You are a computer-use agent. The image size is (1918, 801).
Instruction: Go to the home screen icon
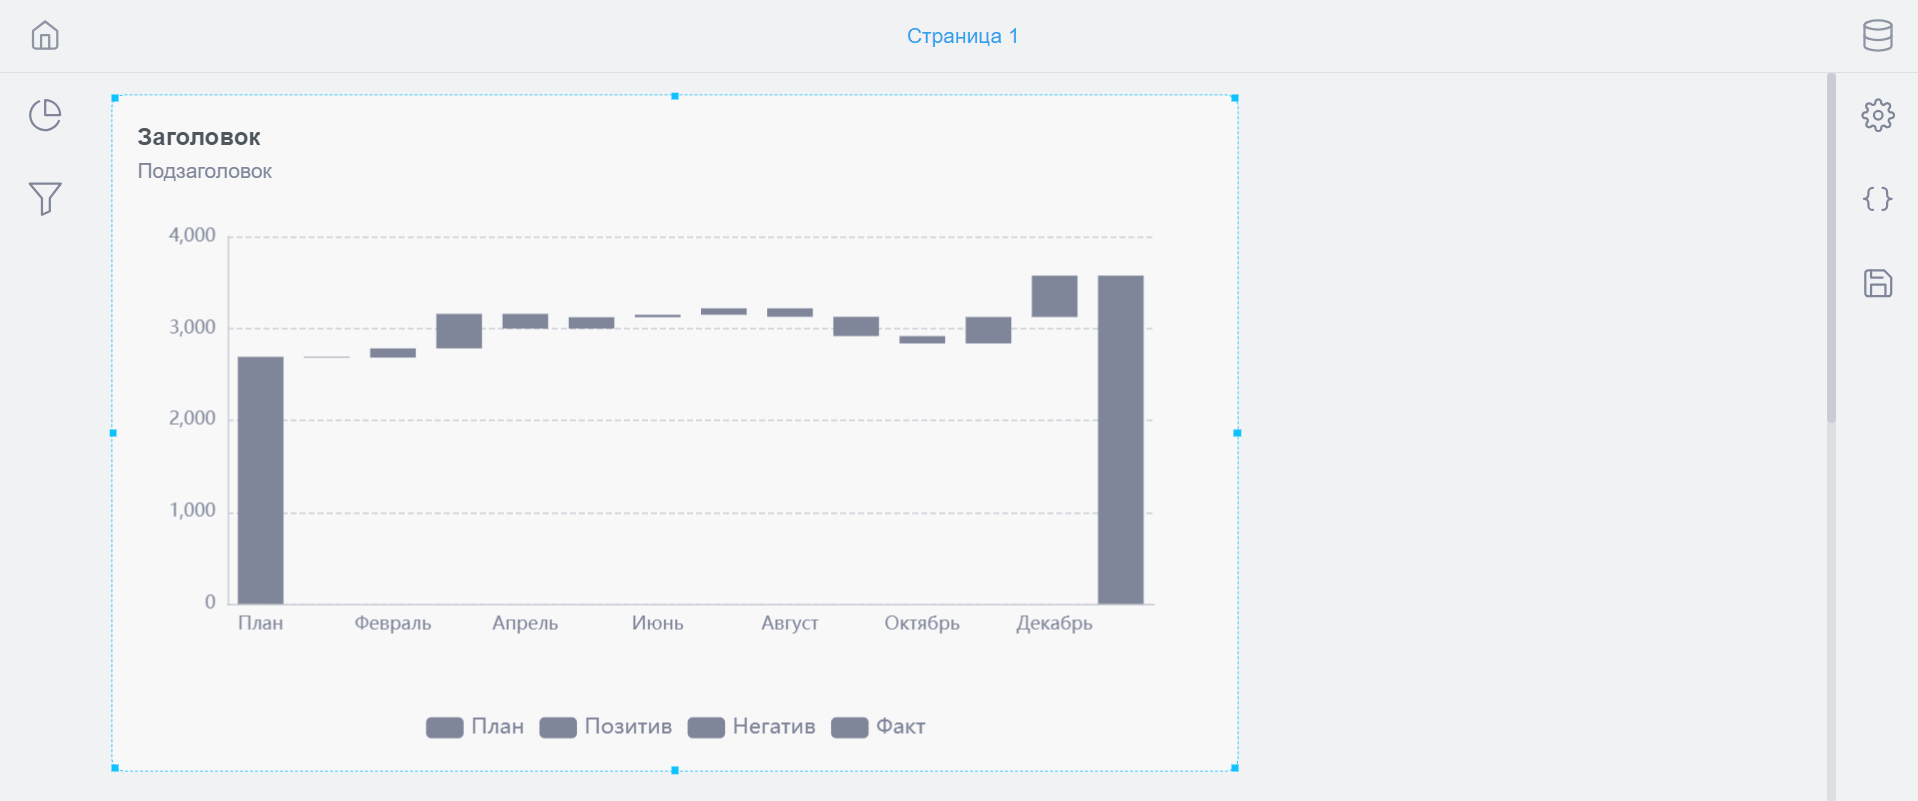pyautogui.click(x=45, y=36)
